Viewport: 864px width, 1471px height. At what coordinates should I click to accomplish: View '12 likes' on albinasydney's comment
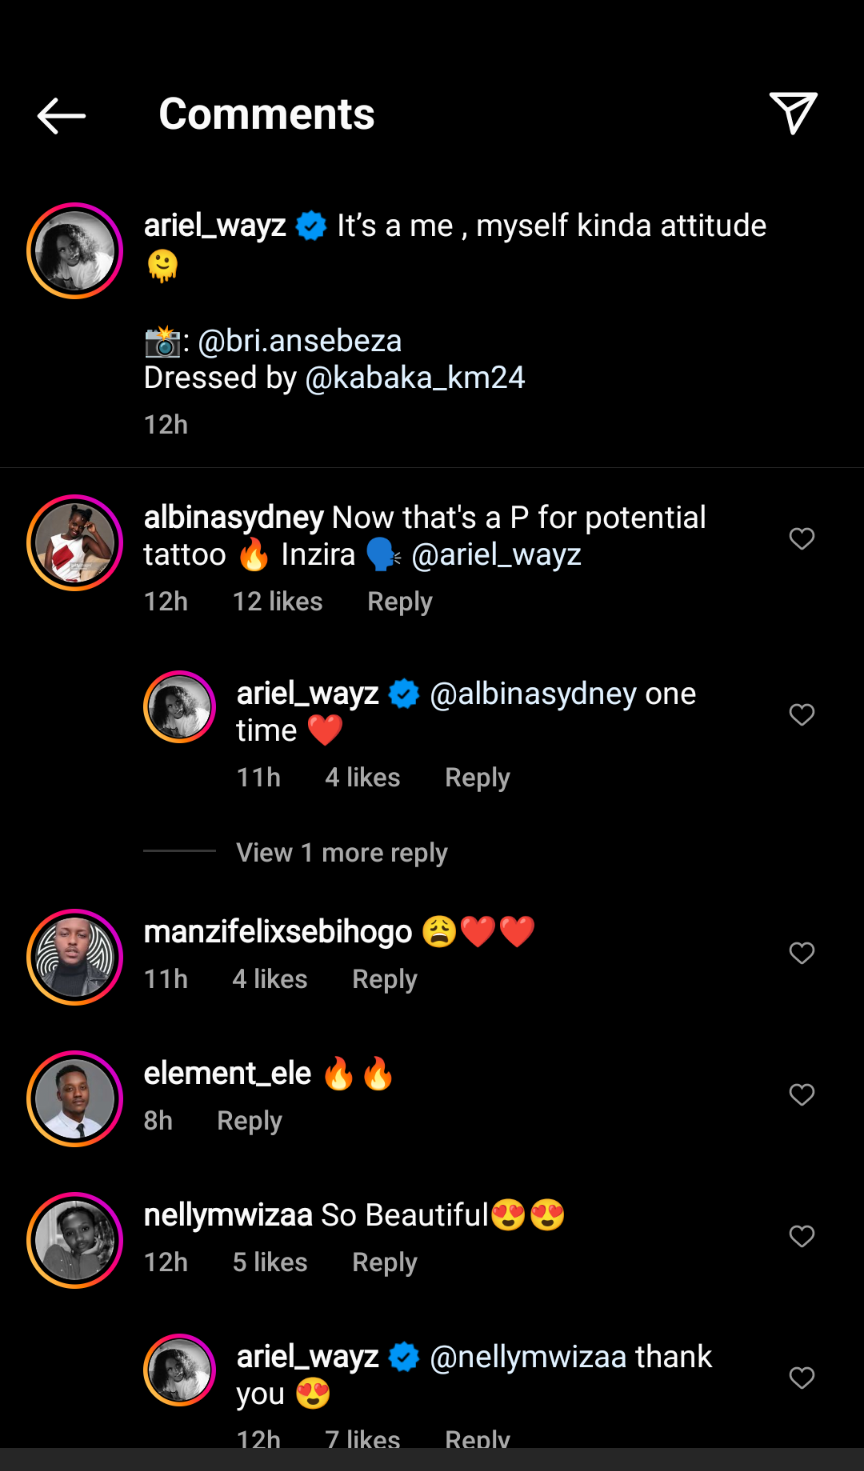click(x=278, y=602)
